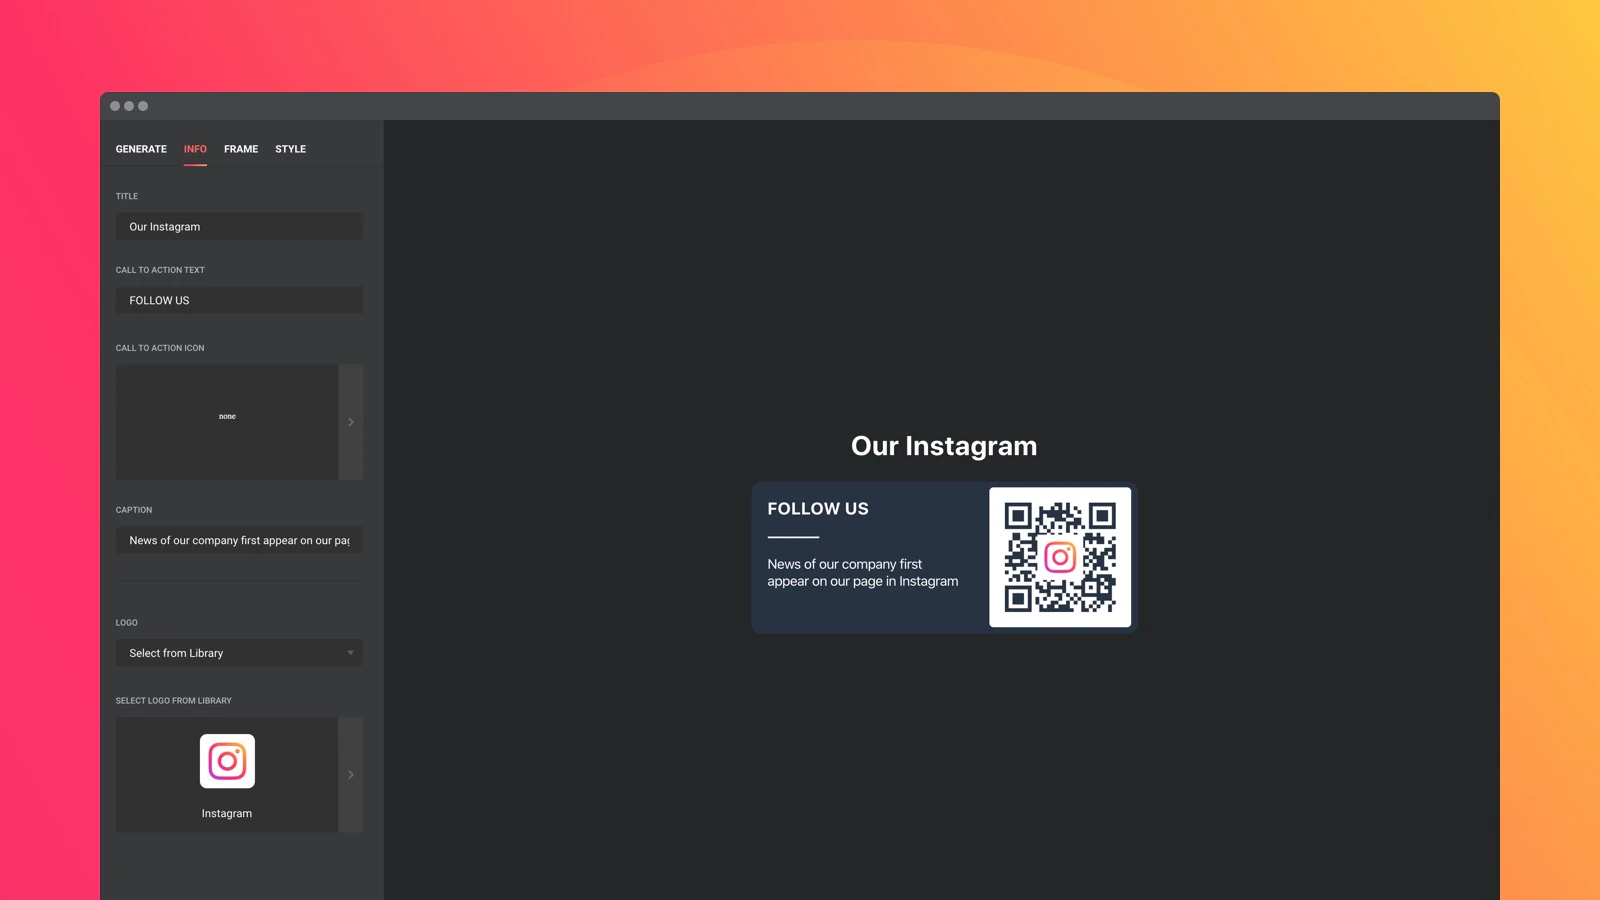
Task: Open the call to action icon chooser arrow
Action: (x=351, y=422)
